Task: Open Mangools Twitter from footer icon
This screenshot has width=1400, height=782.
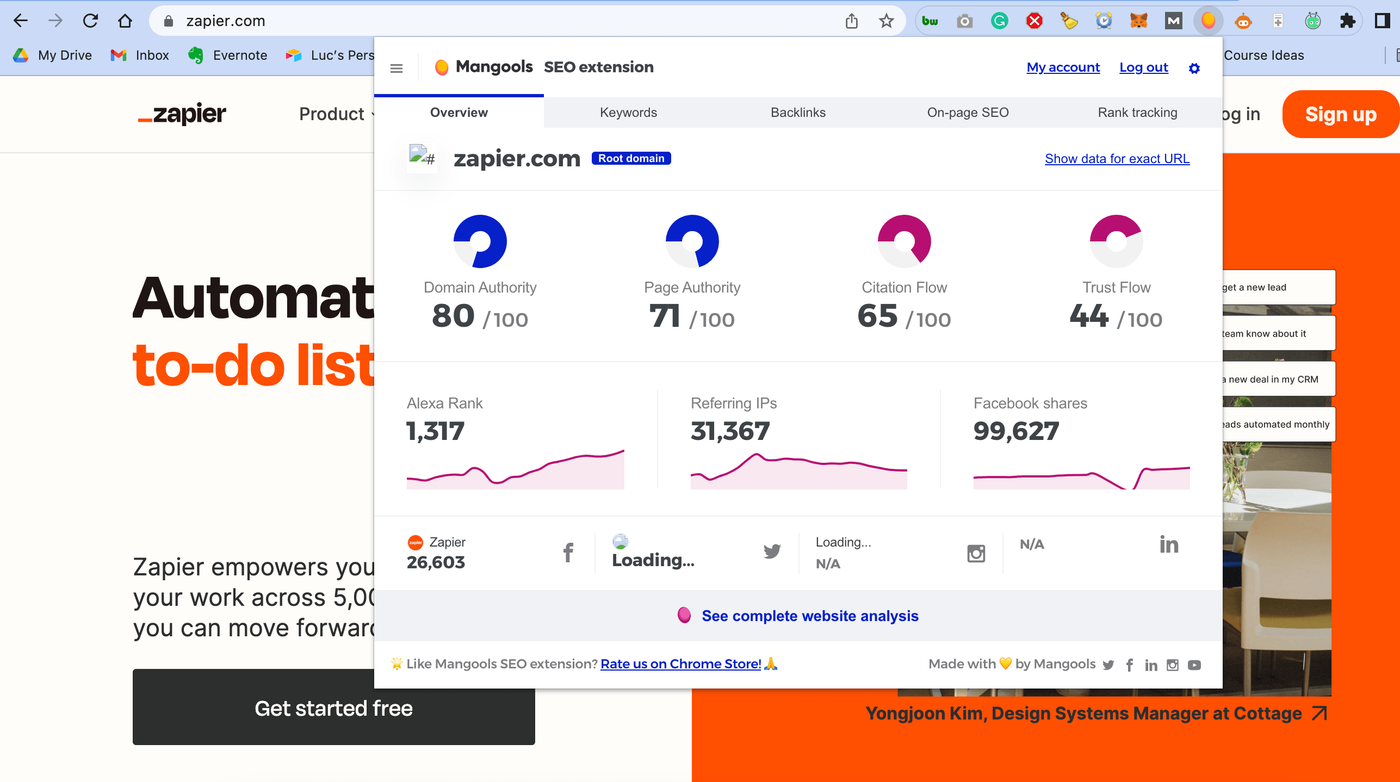Action: click(x=1108, y=665)
